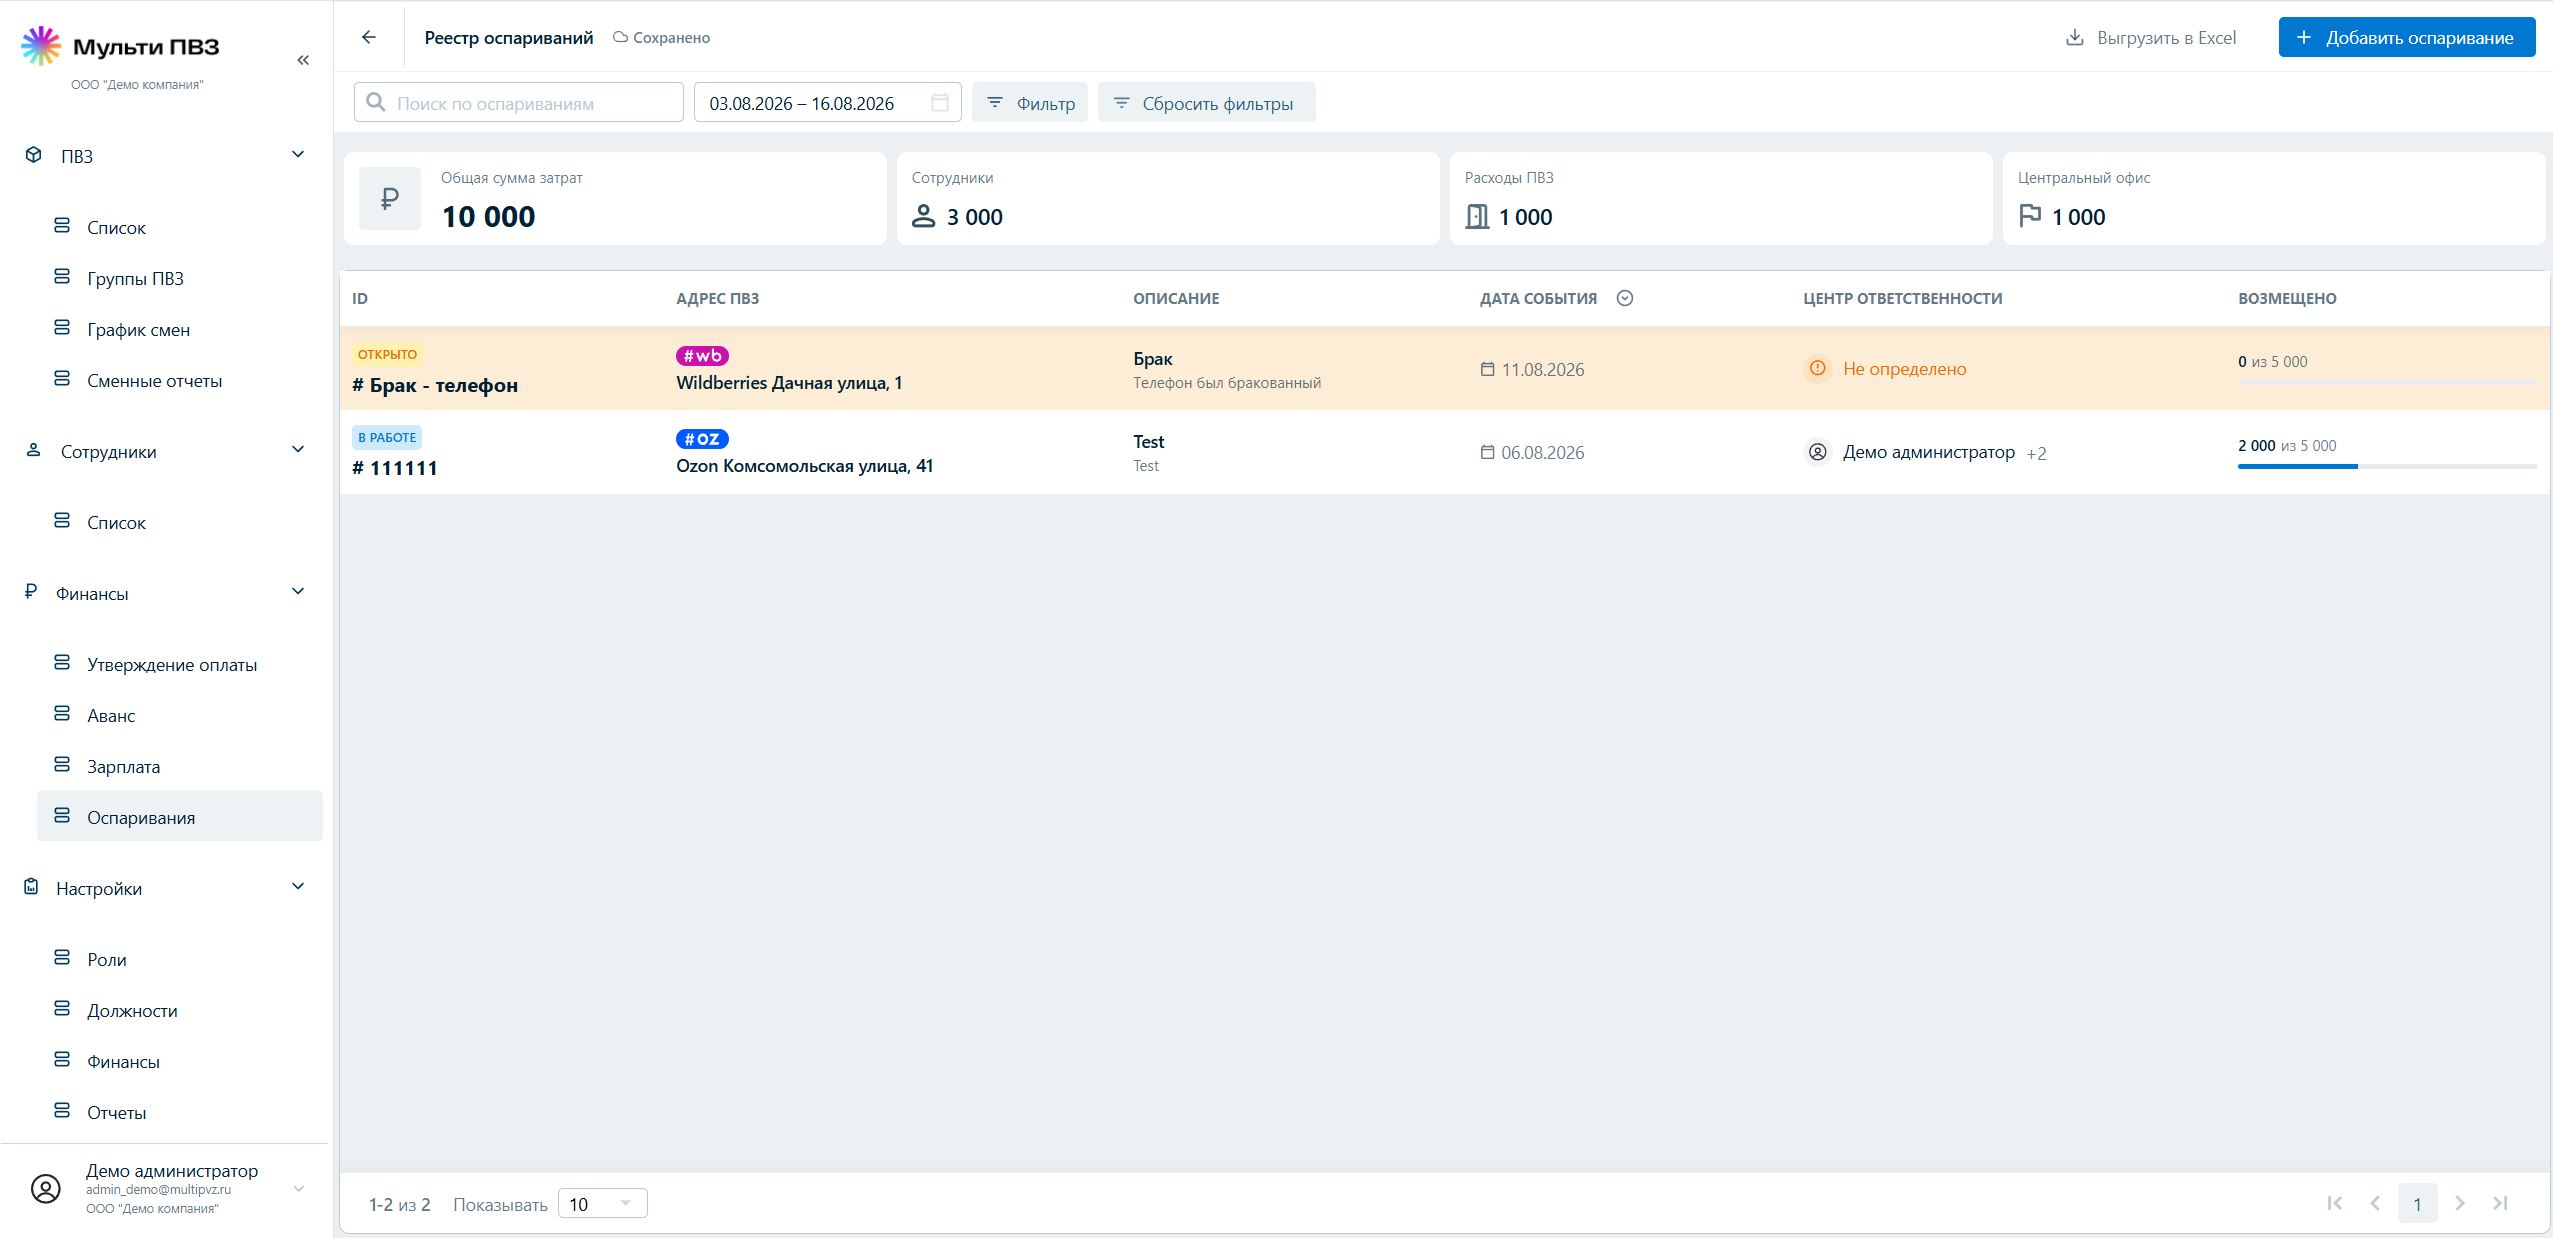Click Wildberries Дачная улица, 1 address
This screenshot has height=1238, width=2553.
click(x=789, y=383)
